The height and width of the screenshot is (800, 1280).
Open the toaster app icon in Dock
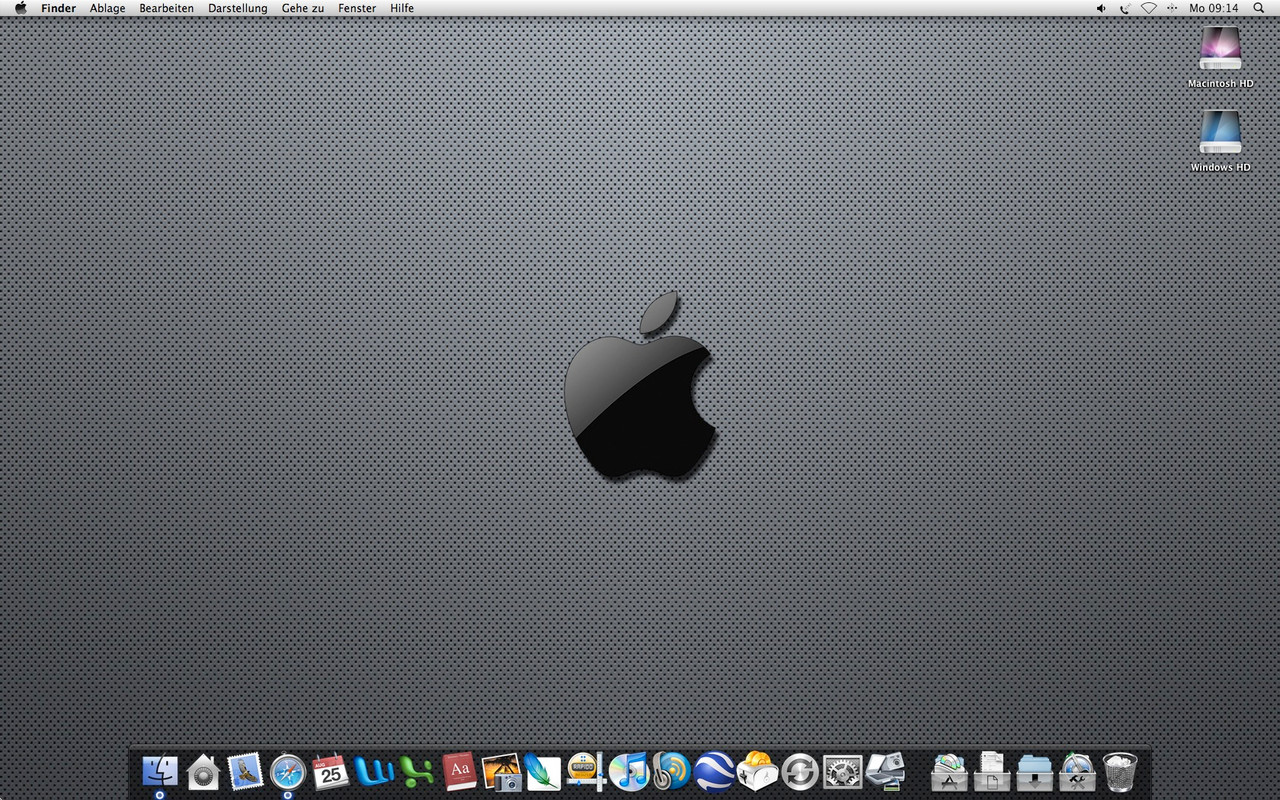(757, 771)
